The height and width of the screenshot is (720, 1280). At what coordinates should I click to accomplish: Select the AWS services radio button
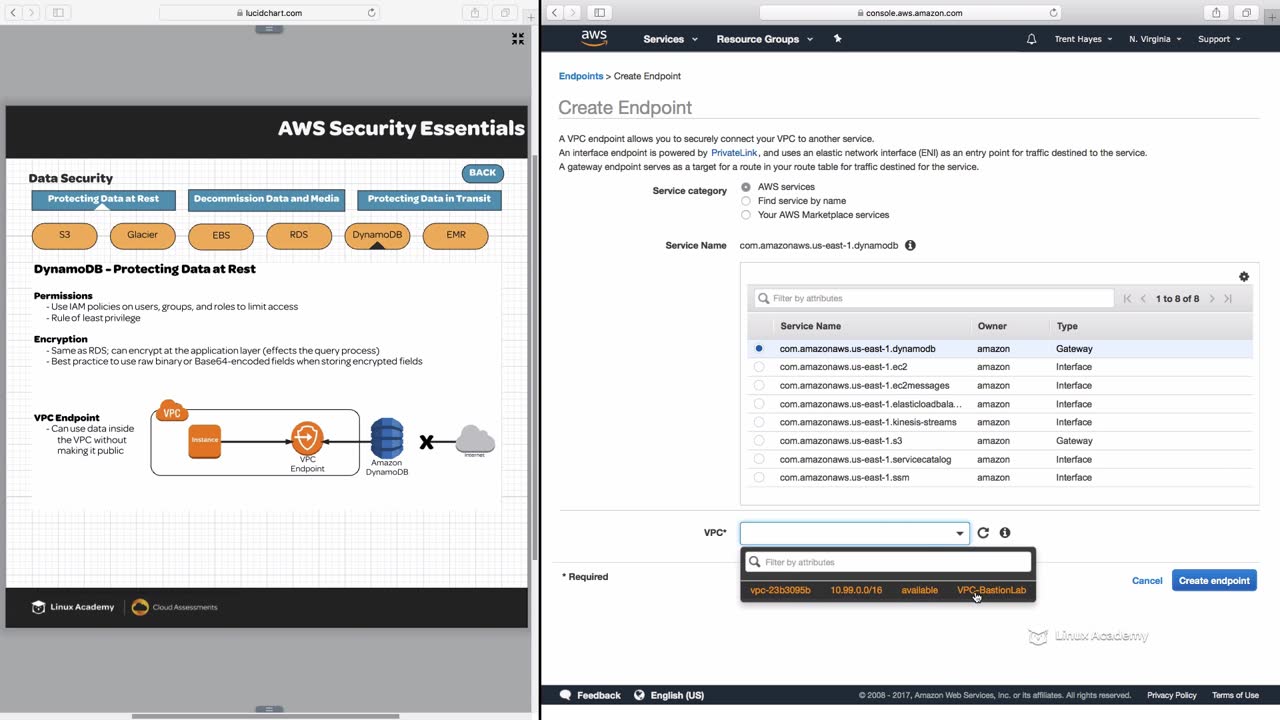746,187
